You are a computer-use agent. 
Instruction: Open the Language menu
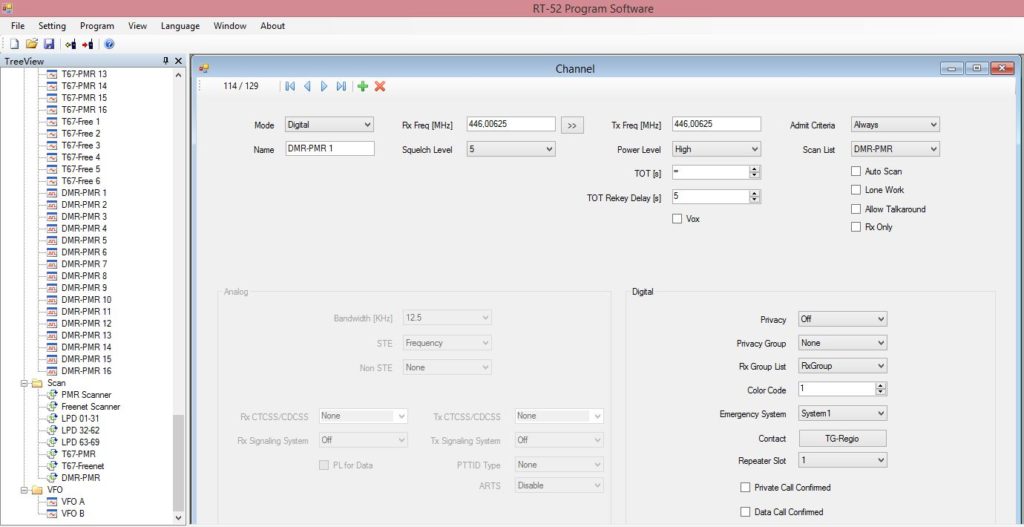click(180, 26)
